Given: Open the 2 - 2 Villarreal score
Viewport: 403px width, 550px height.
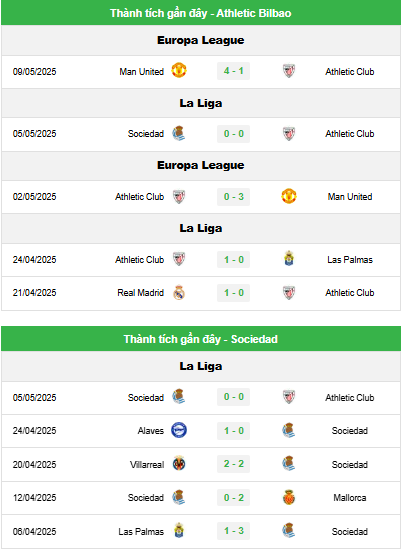Looking at the screenshot, I should click(x=234, y=464).
